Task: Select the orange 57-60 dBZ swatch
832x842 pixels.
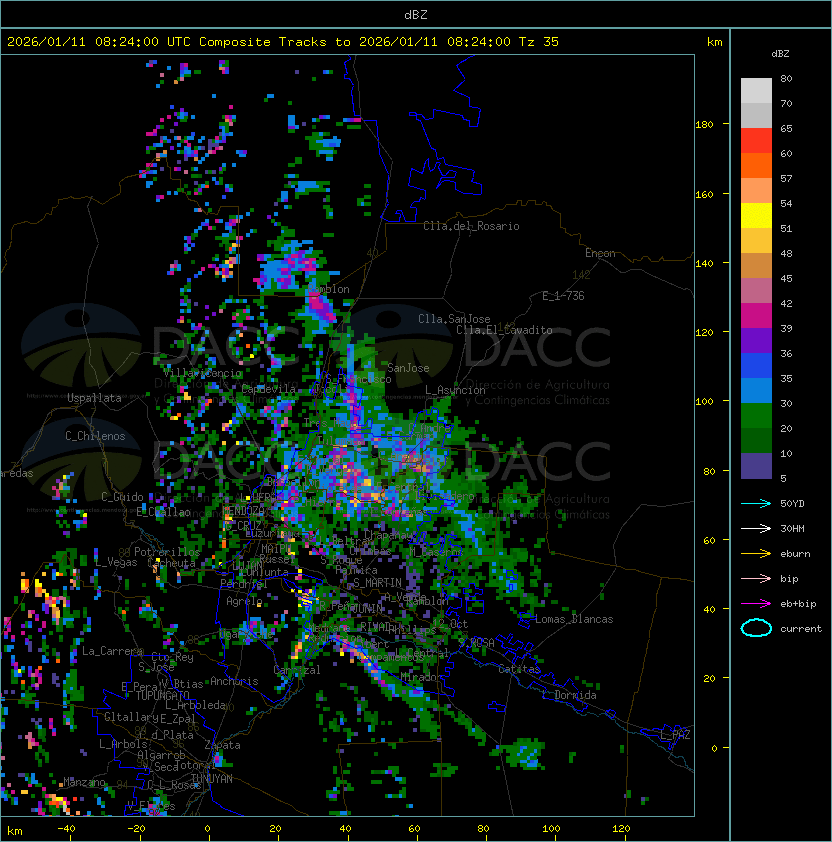Action: [x=756, y=165]
